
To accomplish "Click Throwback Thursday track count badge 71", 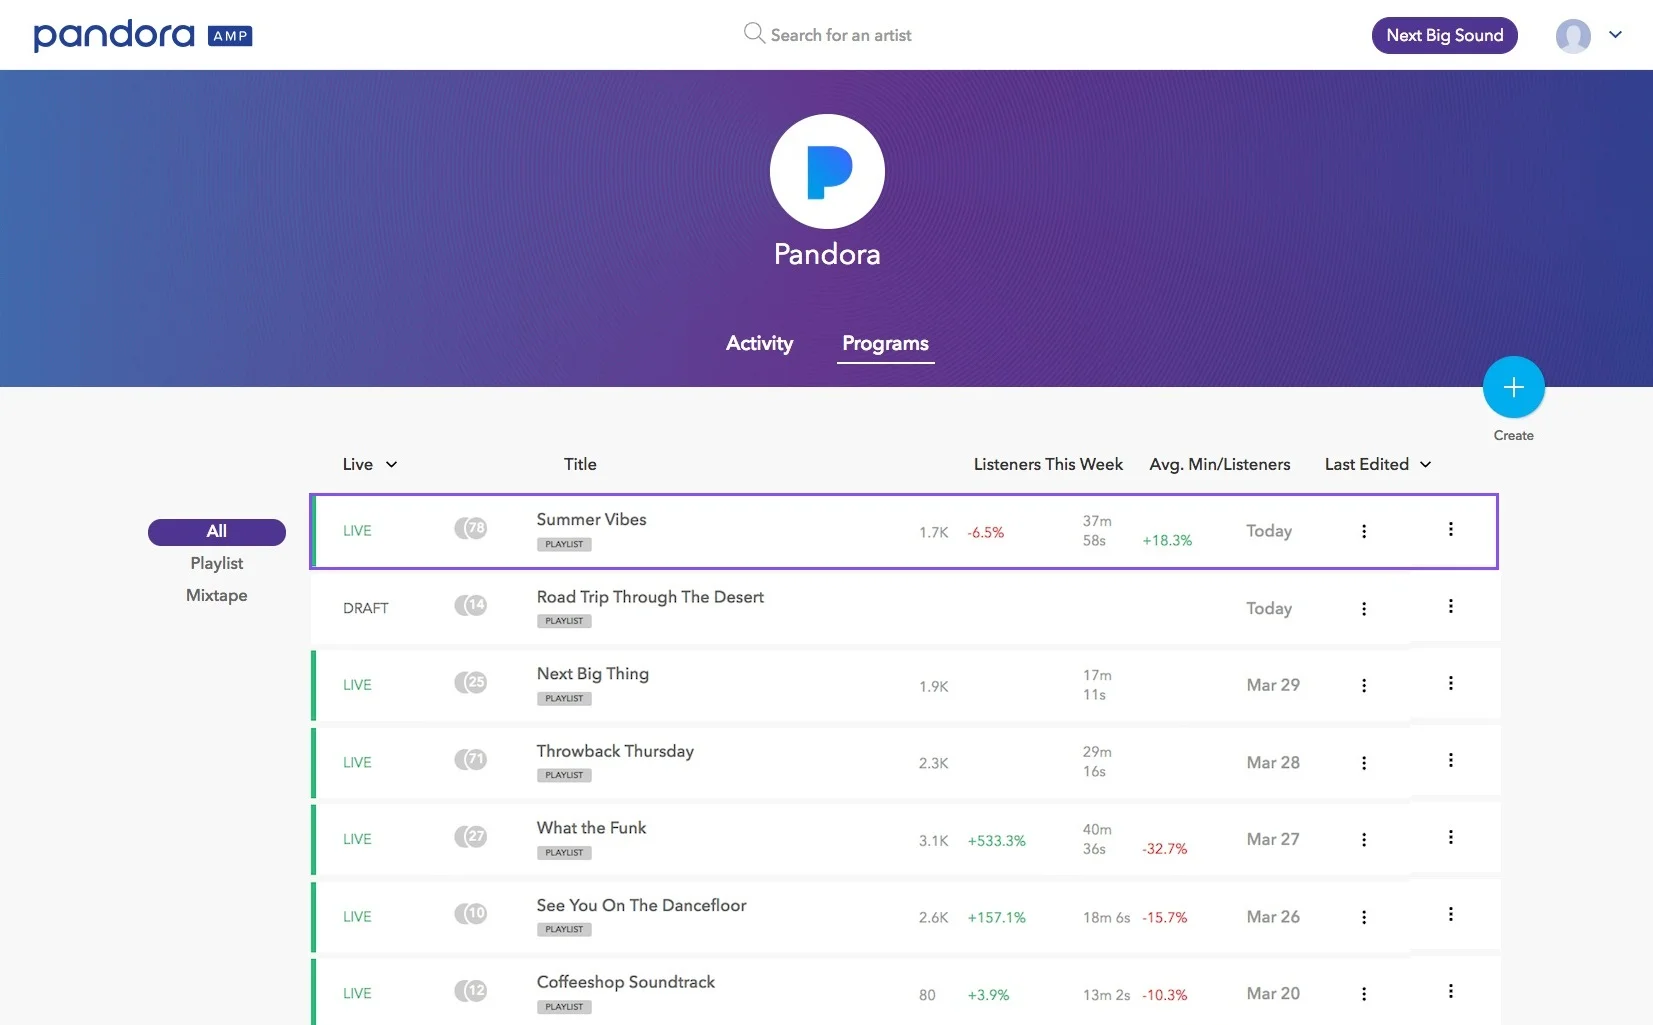I will pyautogui.click(x=471, y=759).
